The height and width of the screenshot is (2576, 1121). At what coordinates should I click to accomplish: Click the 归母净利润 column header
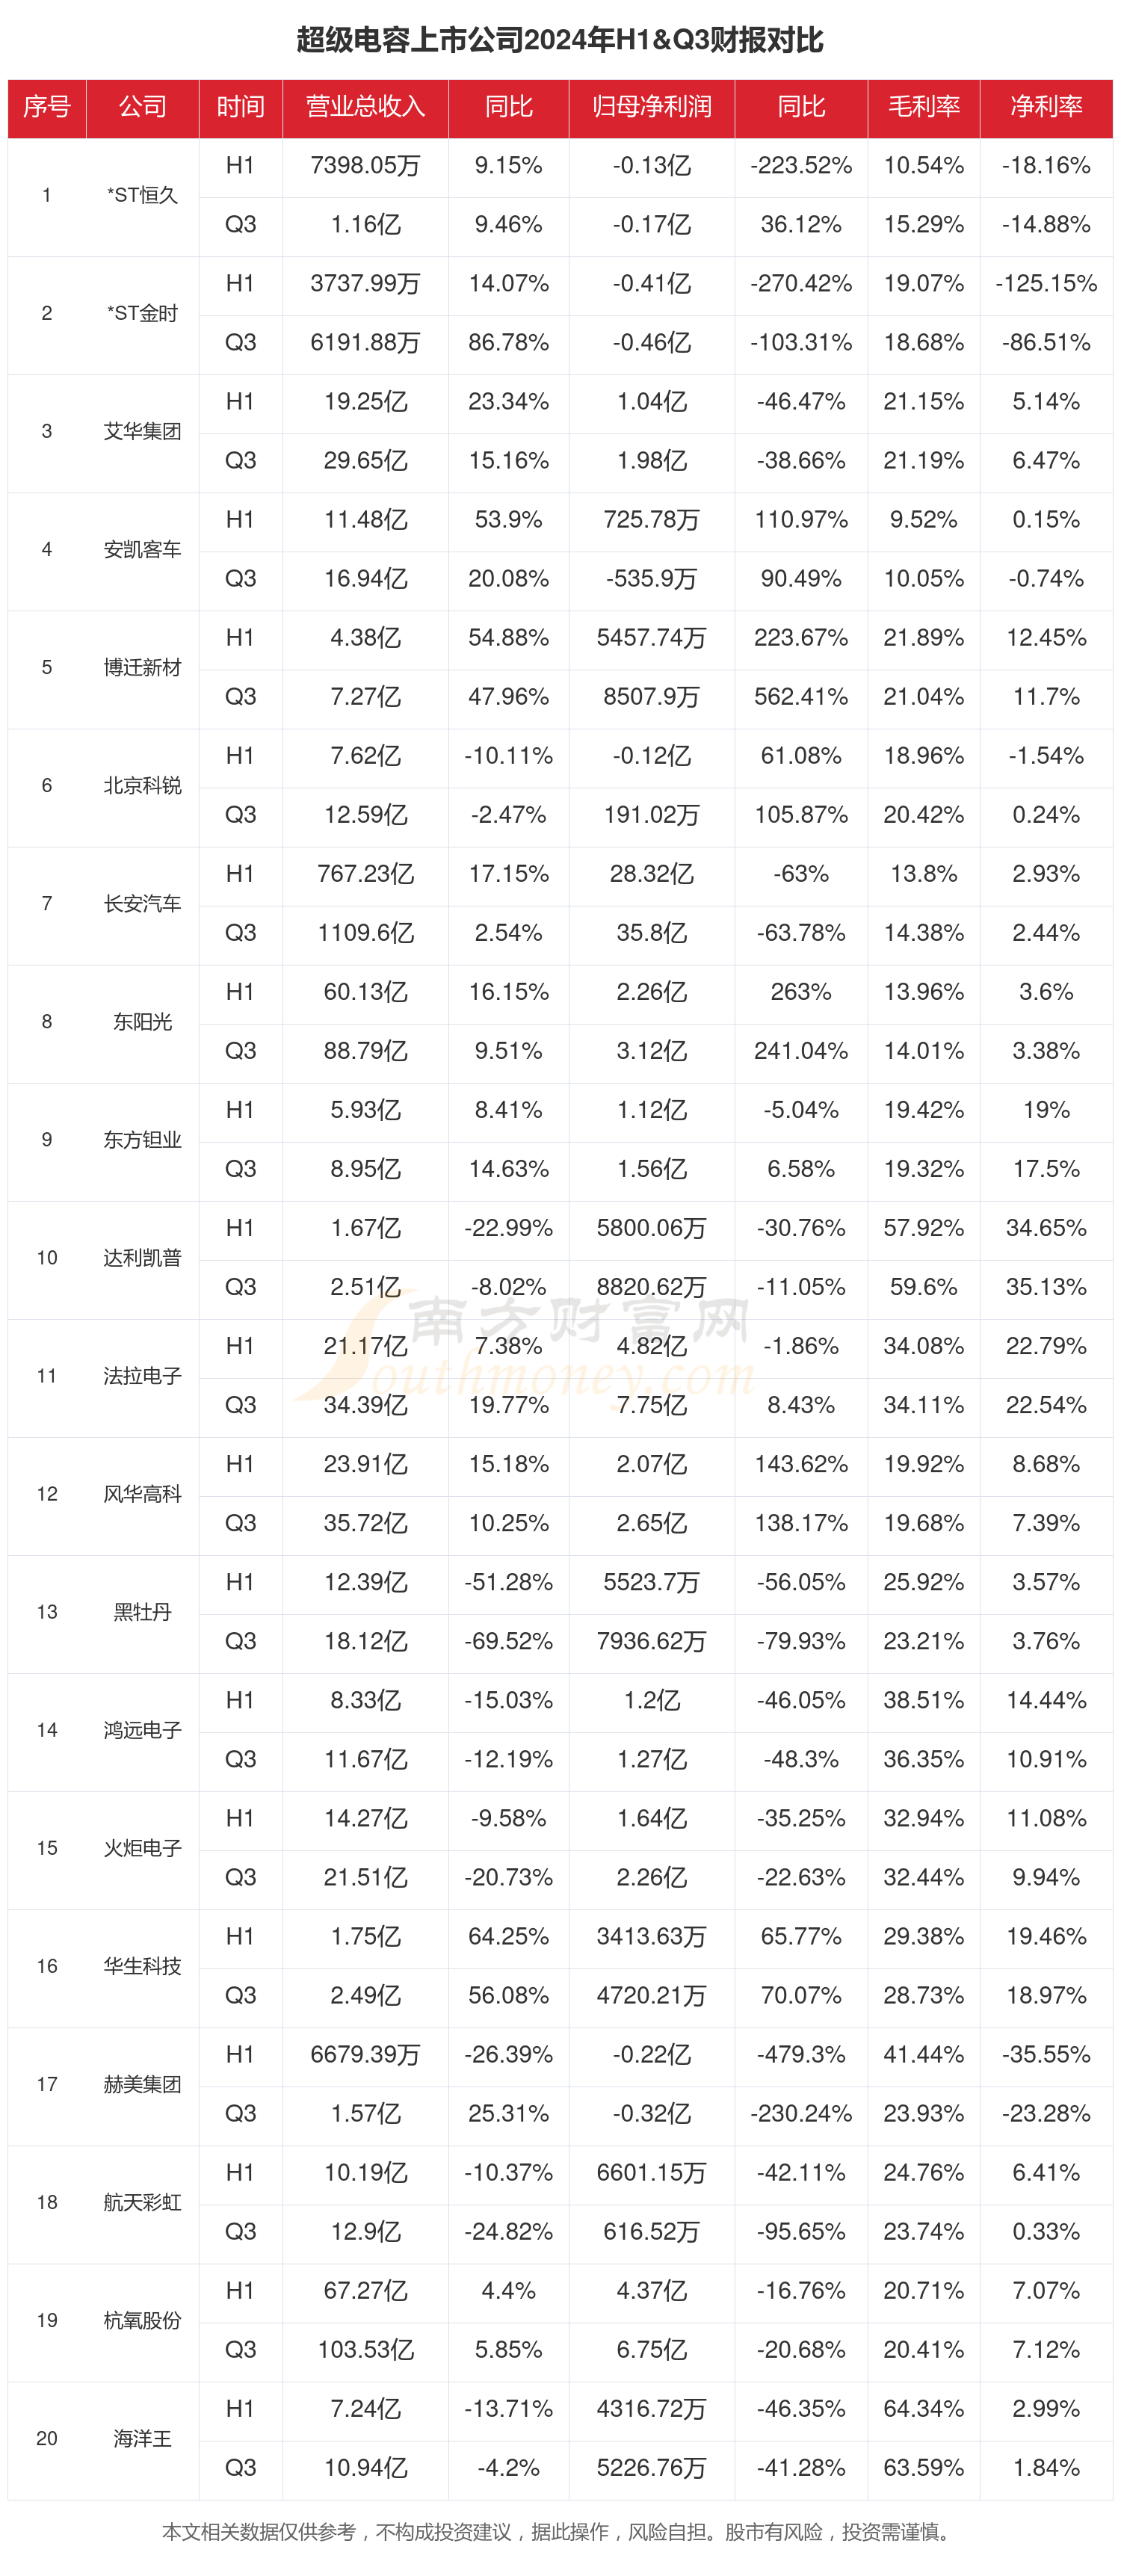[651, 107]
